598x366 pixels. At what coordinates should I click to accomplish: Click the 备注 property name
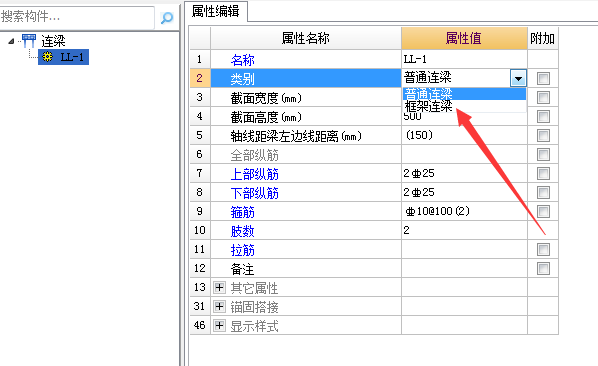243,269
